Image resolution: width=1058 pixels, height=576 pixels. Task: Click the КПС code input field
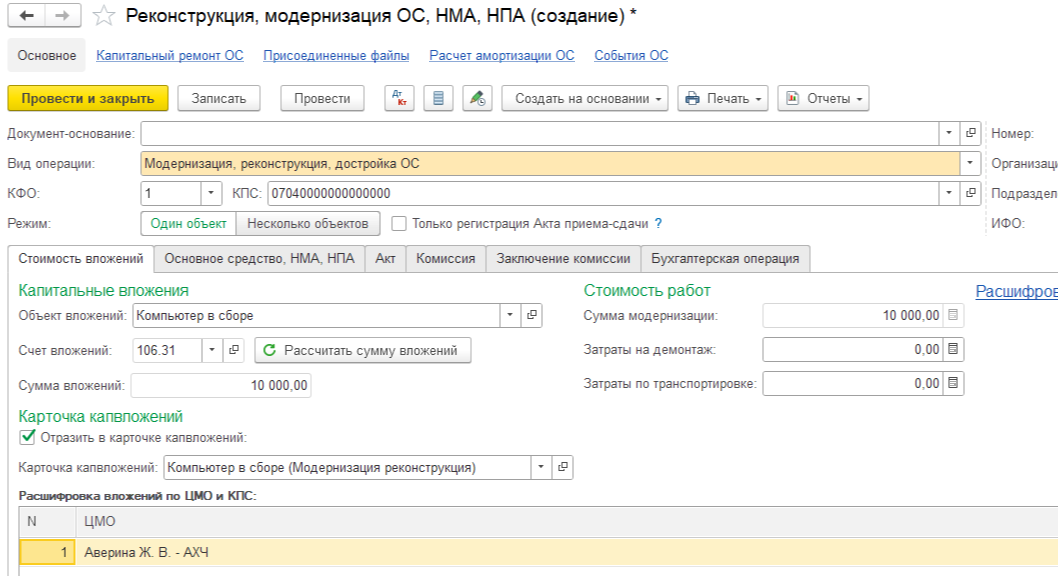603,194
